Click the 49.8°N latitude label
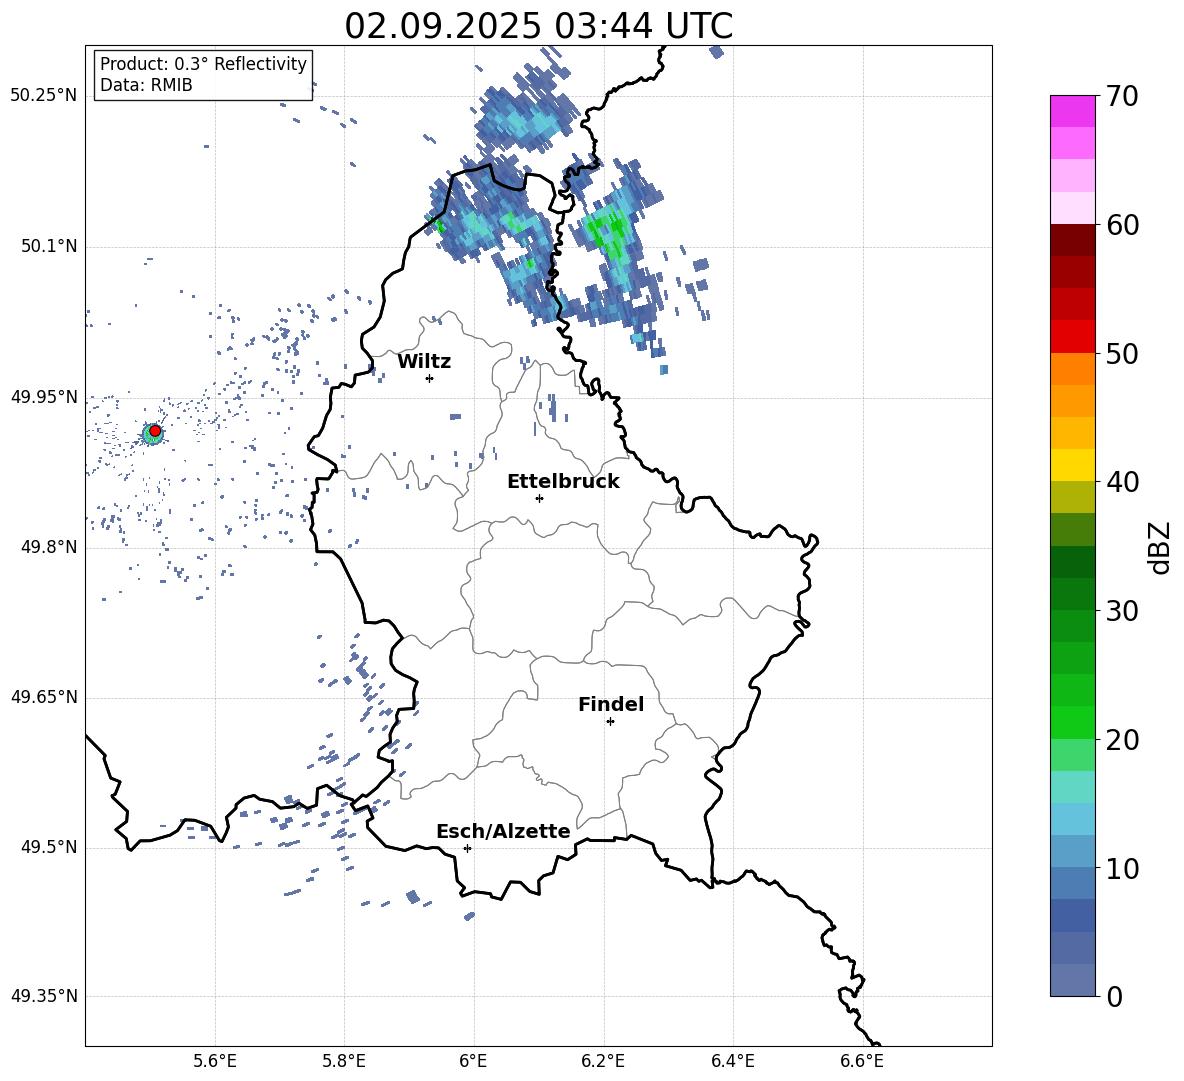1184x1081 pixels. pyautogui.click(x=49, y=547)
